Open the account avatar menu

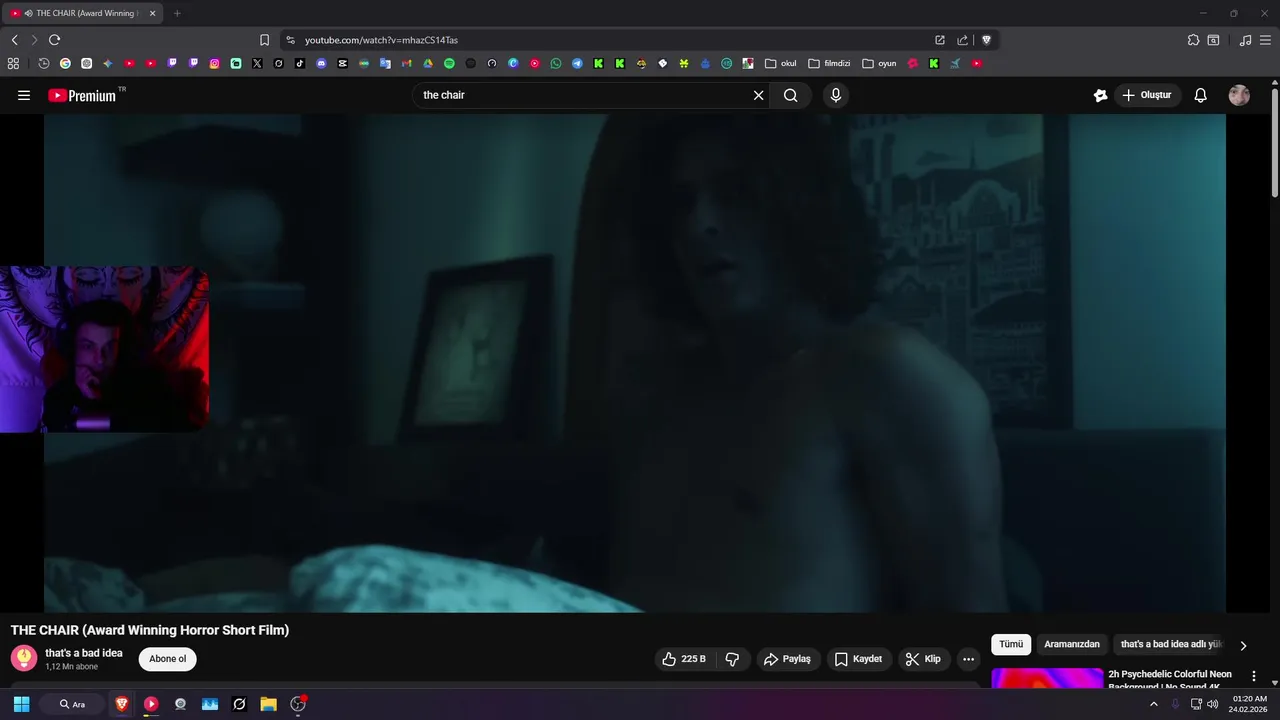coord(1239,95)
